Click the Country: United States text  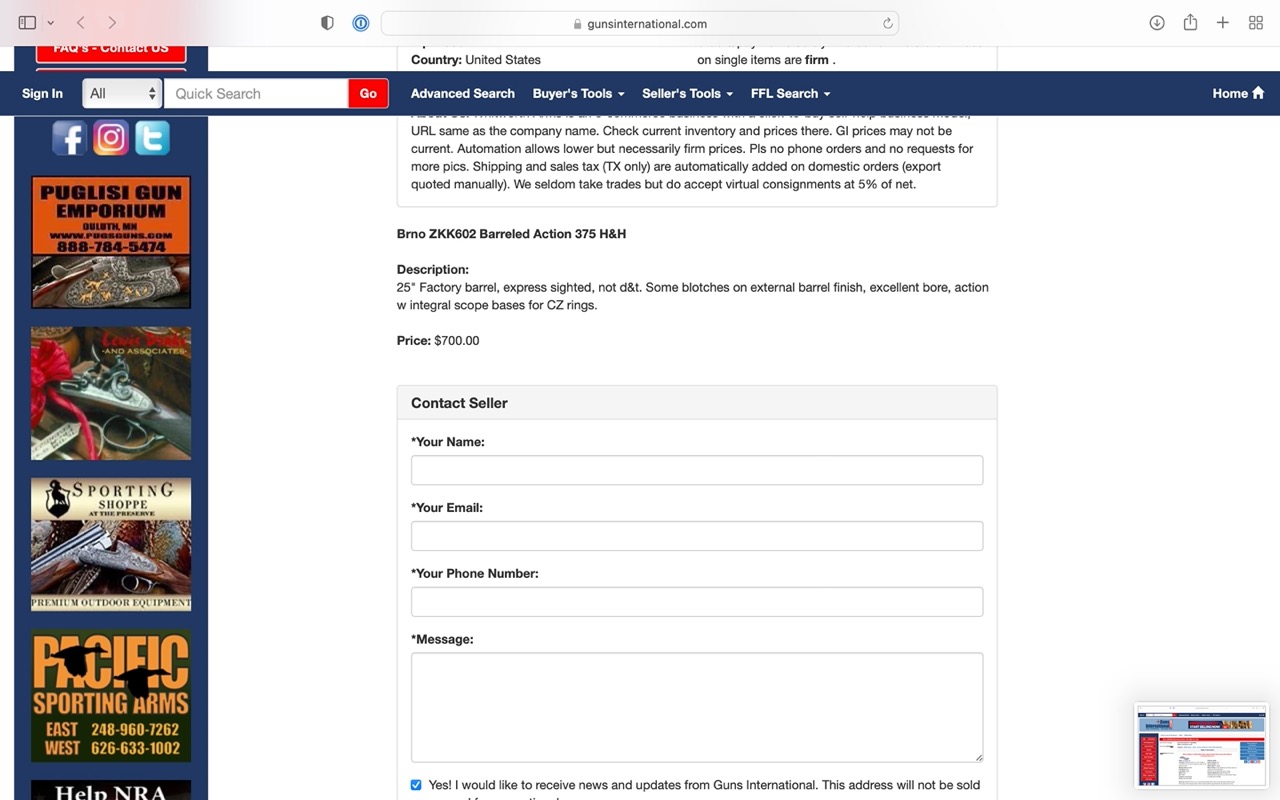coord(476,60)
